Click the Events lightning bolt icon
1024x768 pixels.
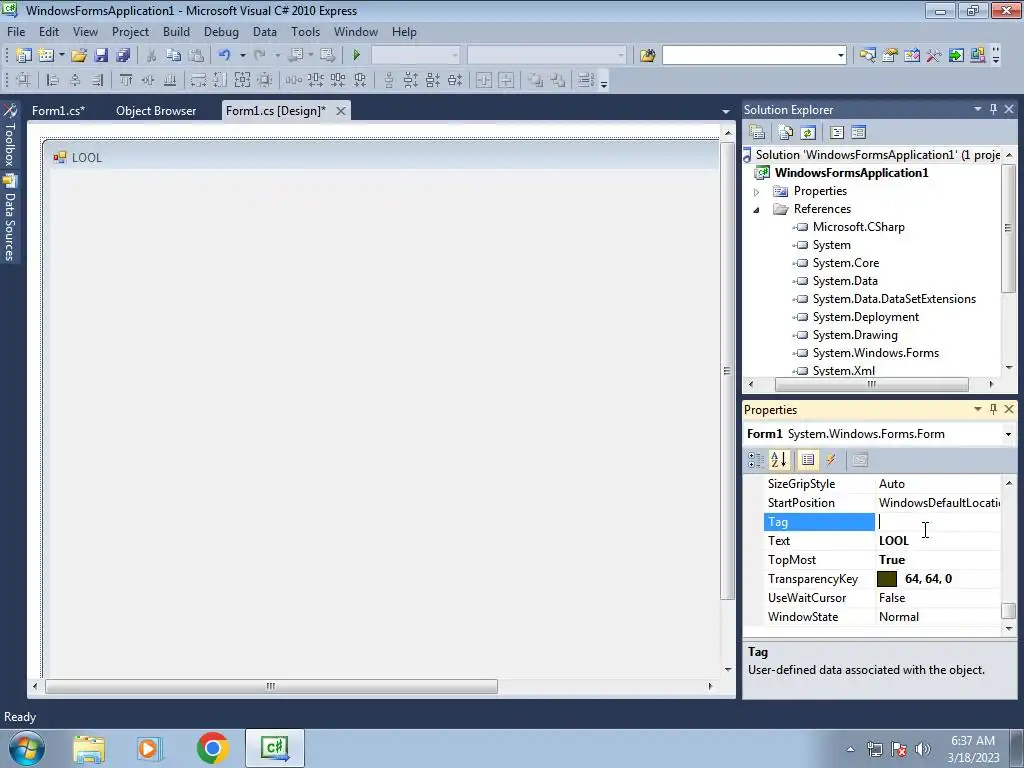(831, 460)
